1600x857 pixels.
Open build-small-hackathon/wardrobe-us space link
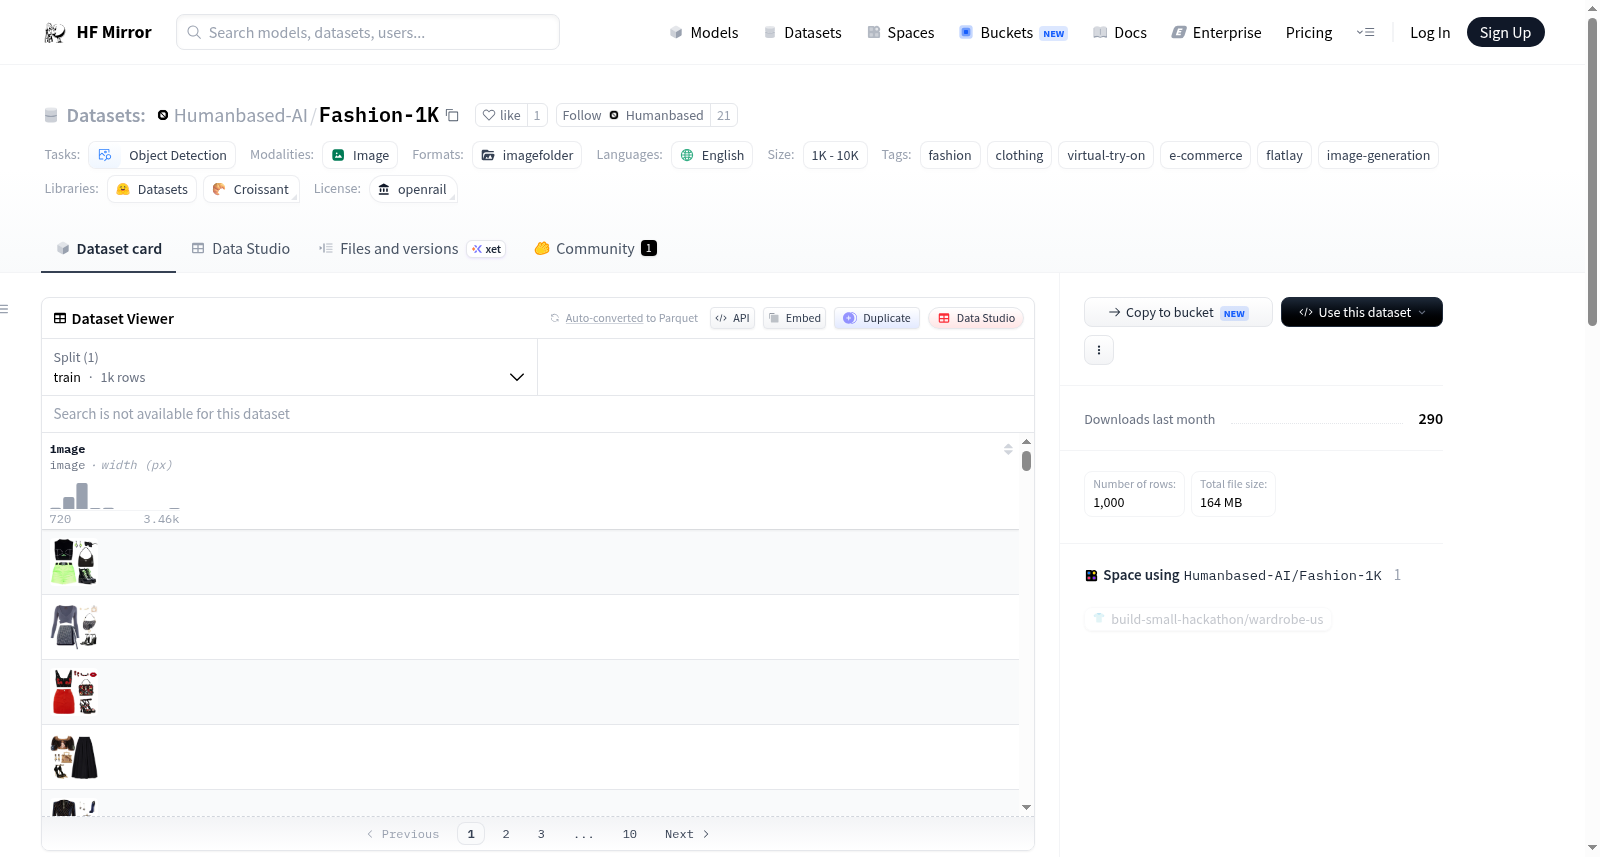(x=1208, y=619)
